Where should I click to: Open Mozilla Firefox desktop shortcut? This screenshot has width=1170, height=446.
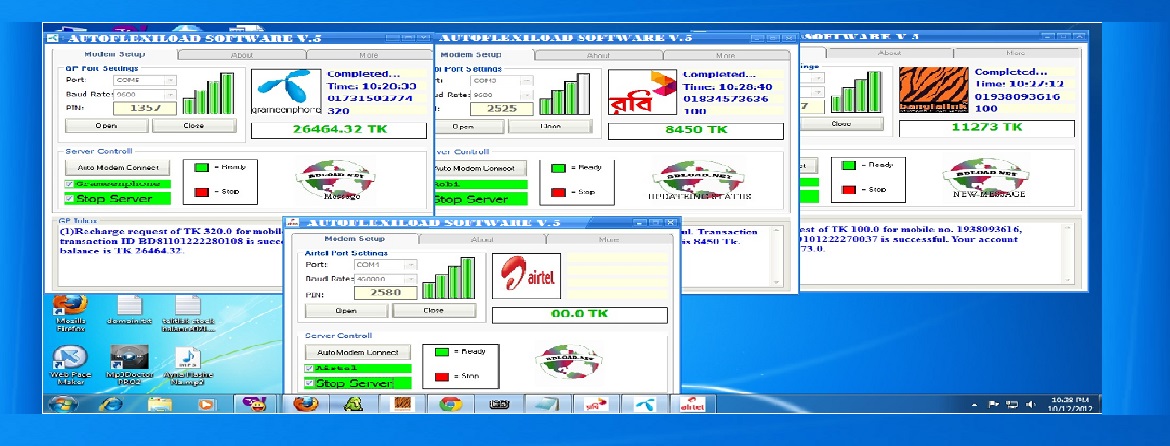(x=70, y=312)
